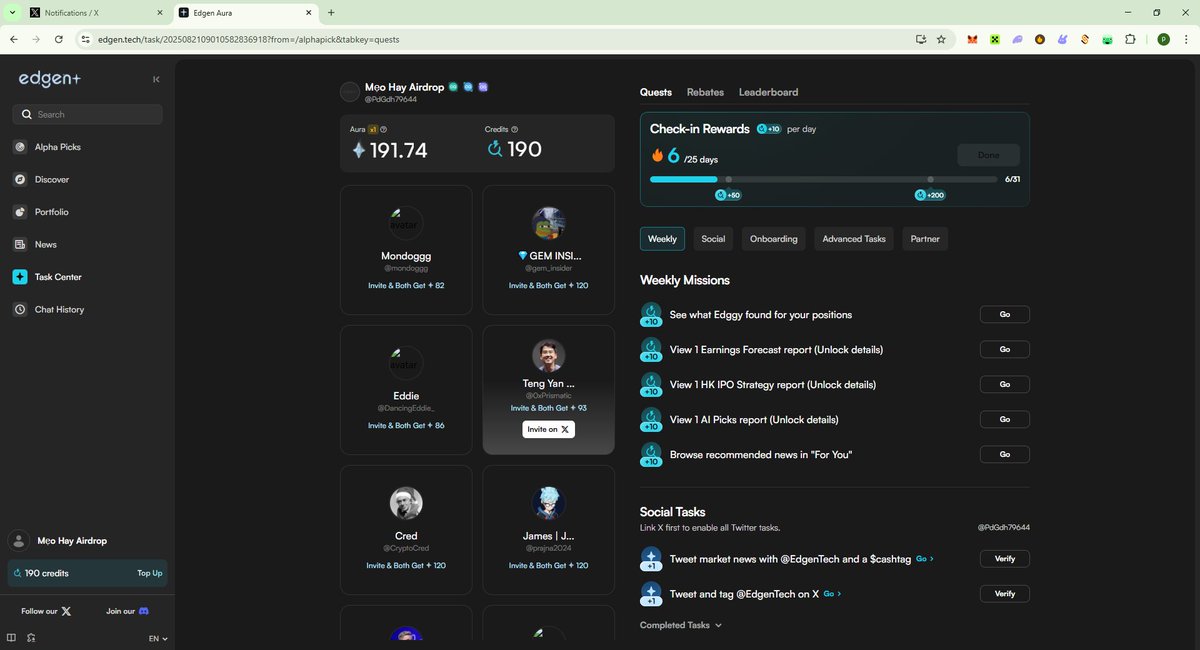Screen dimensions: 1200x650
Task: Click Go for Browse recommended news
Action: pyautogui.click(x=1004, y=455)
